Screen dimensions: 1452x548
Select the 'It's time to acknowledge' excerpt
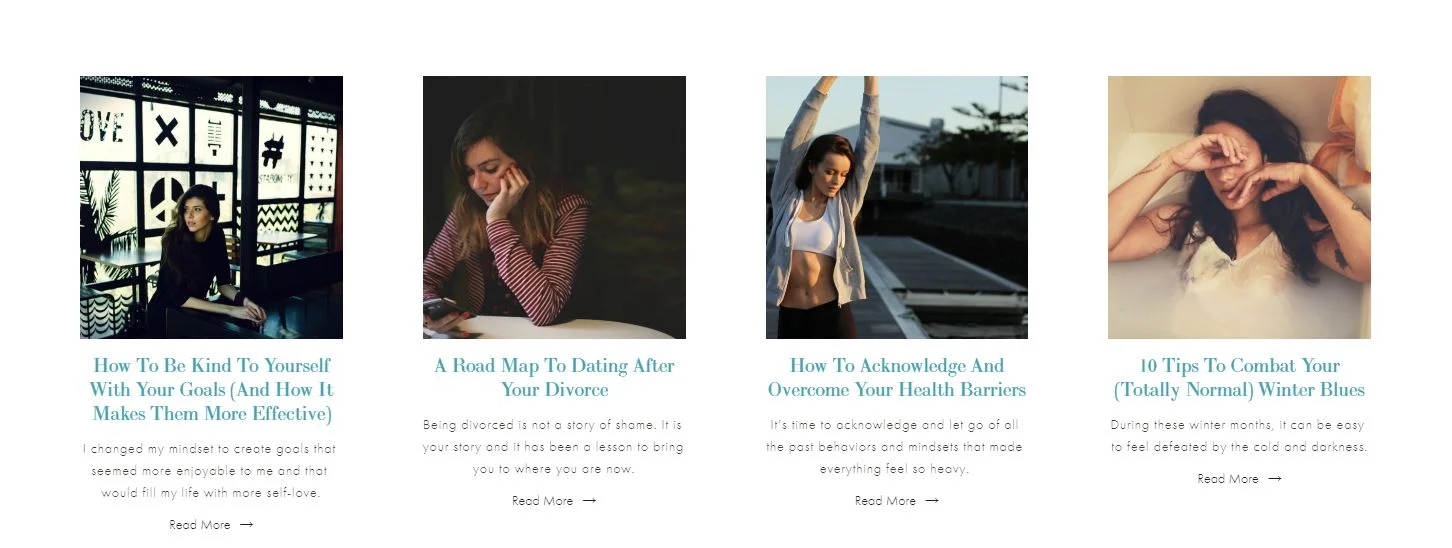[x=897, y=447]
